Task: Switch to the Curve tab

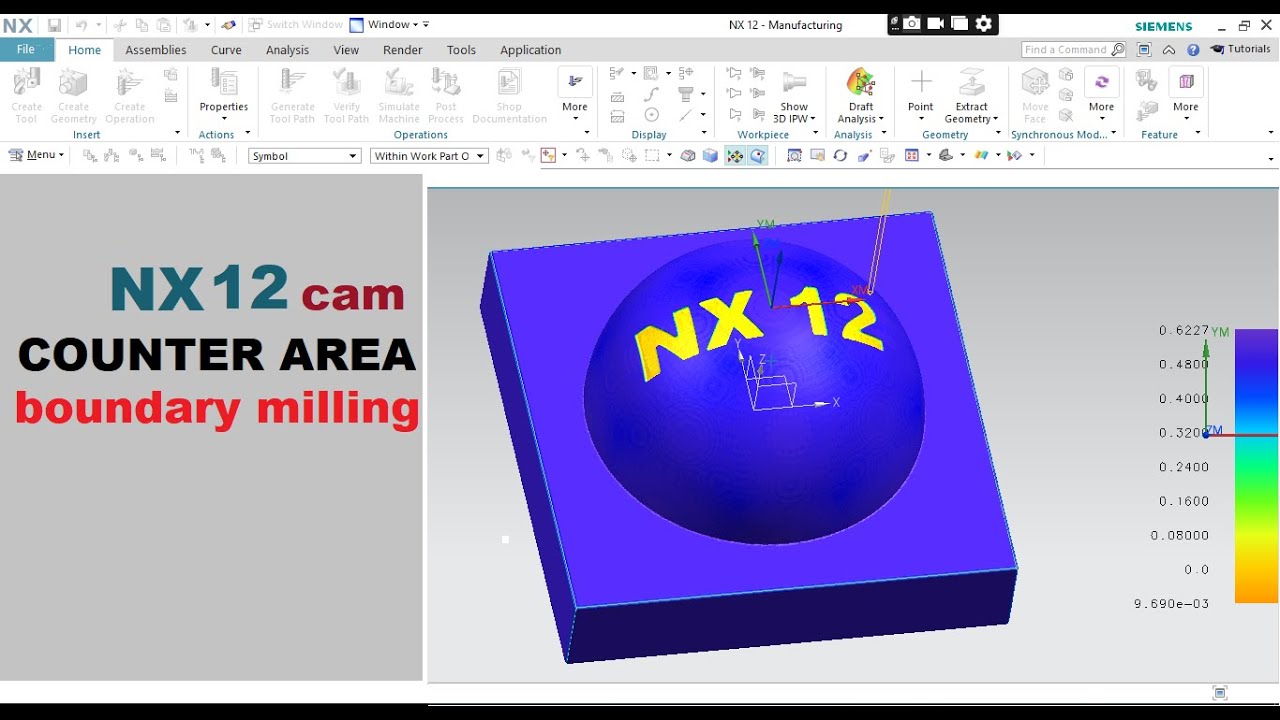Action: 226,50
